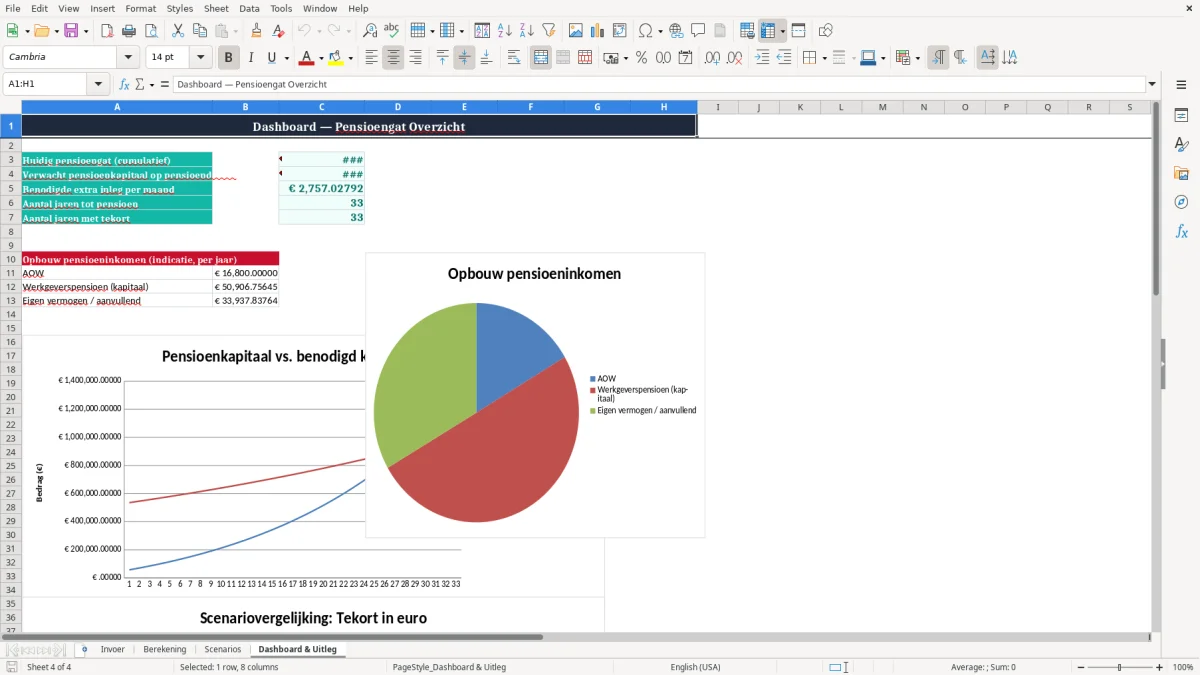Clone formatting paintbrush icon
Viewport: 1200px width, 675px height.
tap(257, 31)
